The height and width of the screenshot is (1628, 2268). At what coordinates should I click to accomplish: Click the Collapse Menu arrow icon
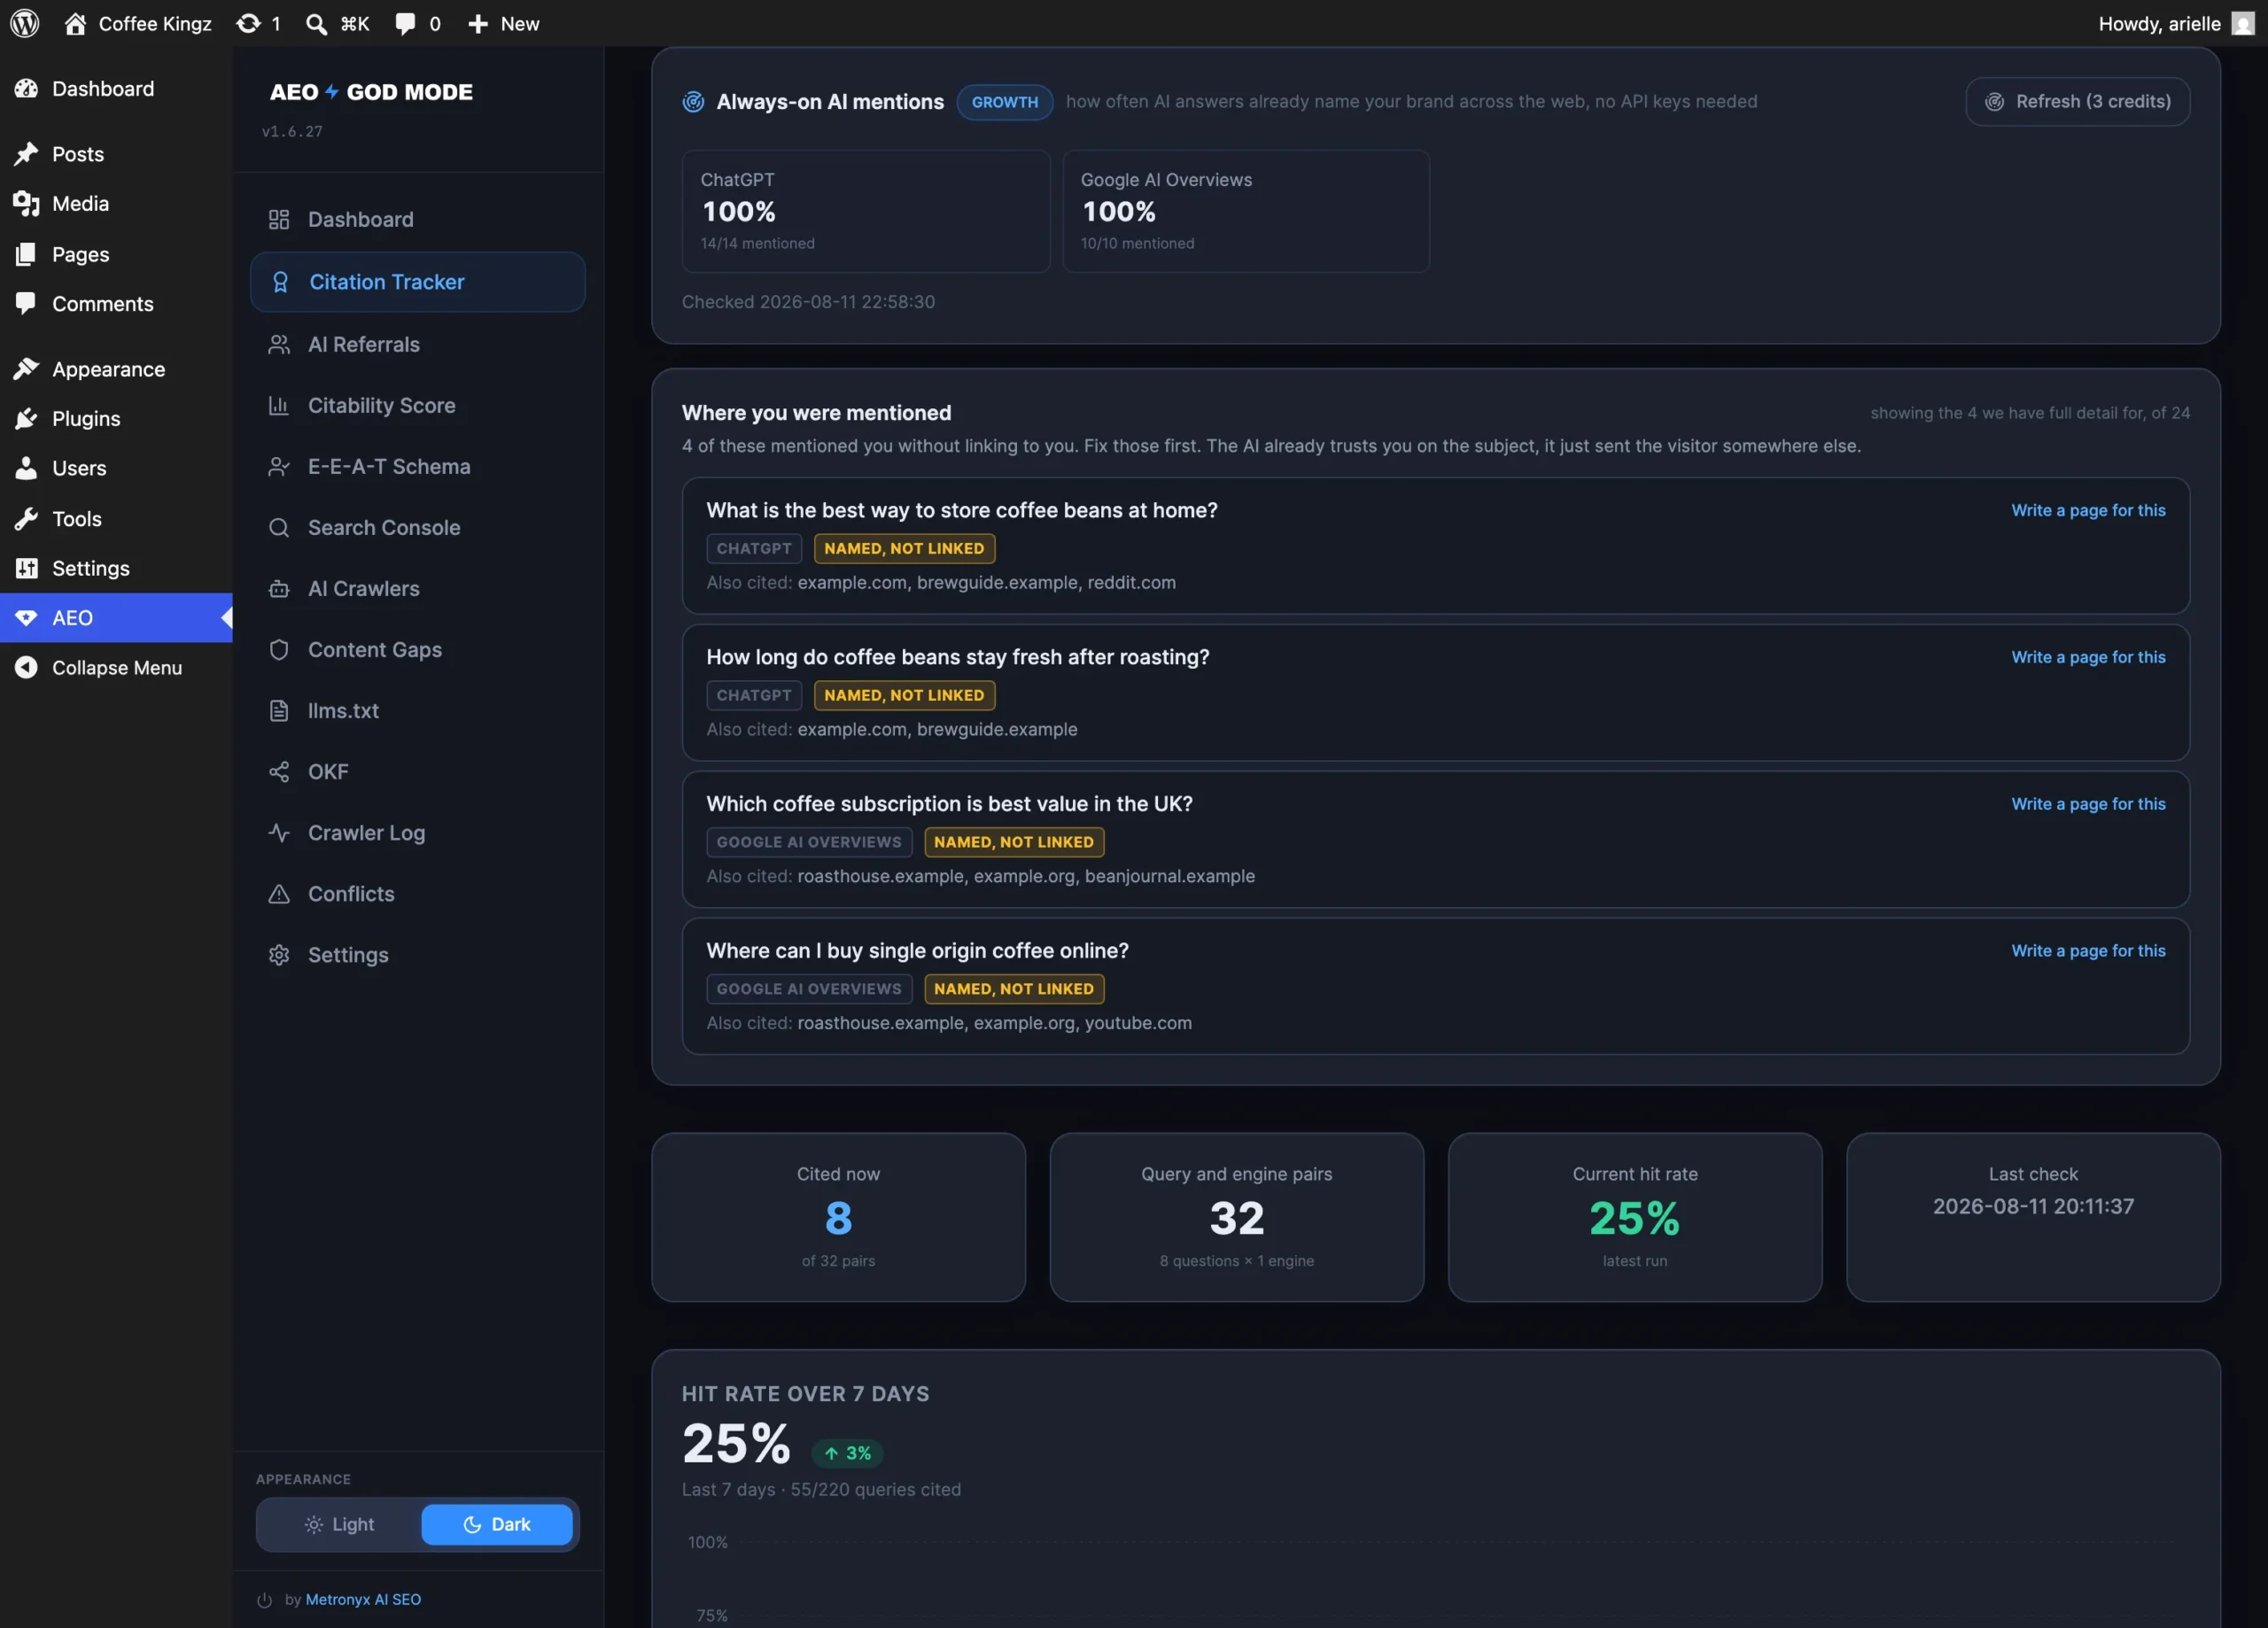click(26, 667)
